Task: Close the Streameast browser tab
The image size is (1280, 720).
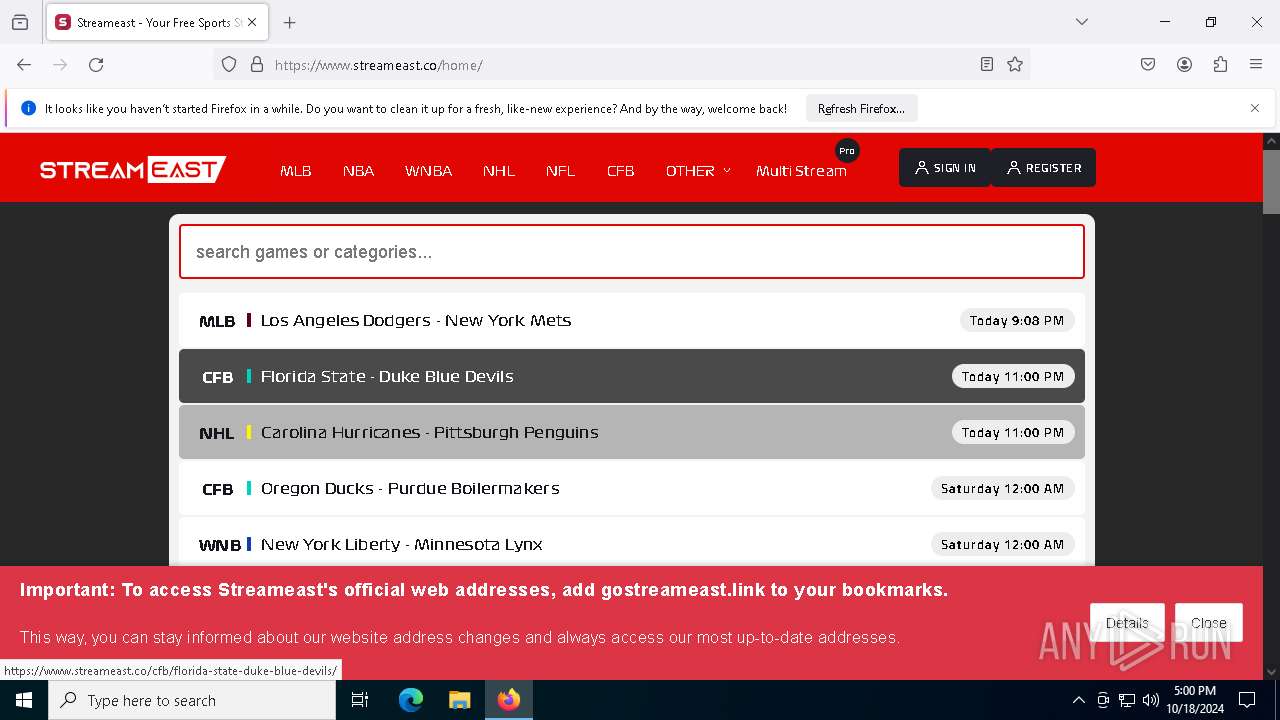Action: 252,22
